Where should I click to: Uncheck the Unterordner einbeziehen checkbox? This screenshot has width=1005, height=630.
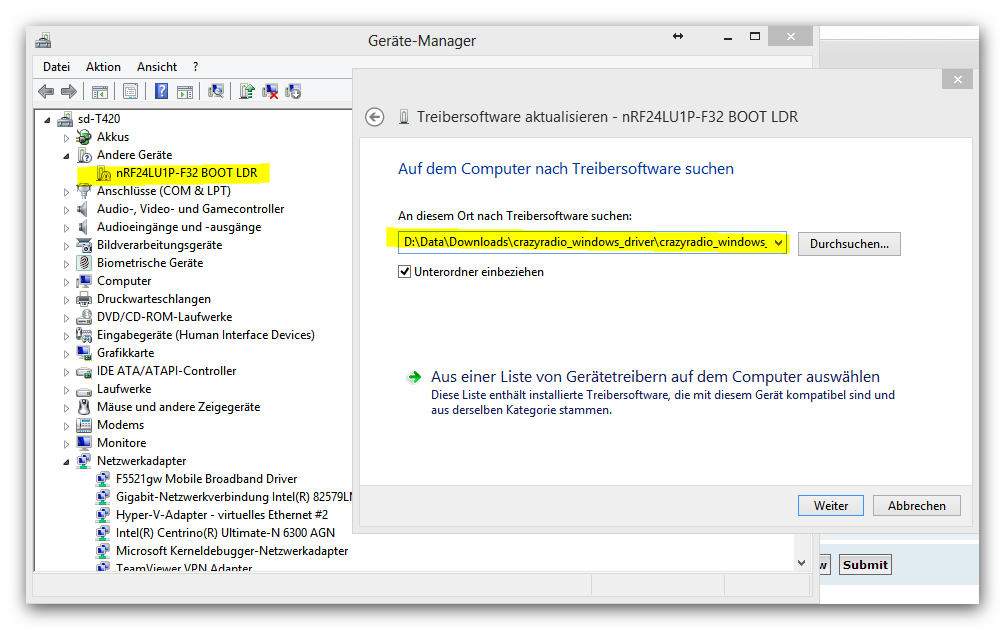(x=405, y=272)
